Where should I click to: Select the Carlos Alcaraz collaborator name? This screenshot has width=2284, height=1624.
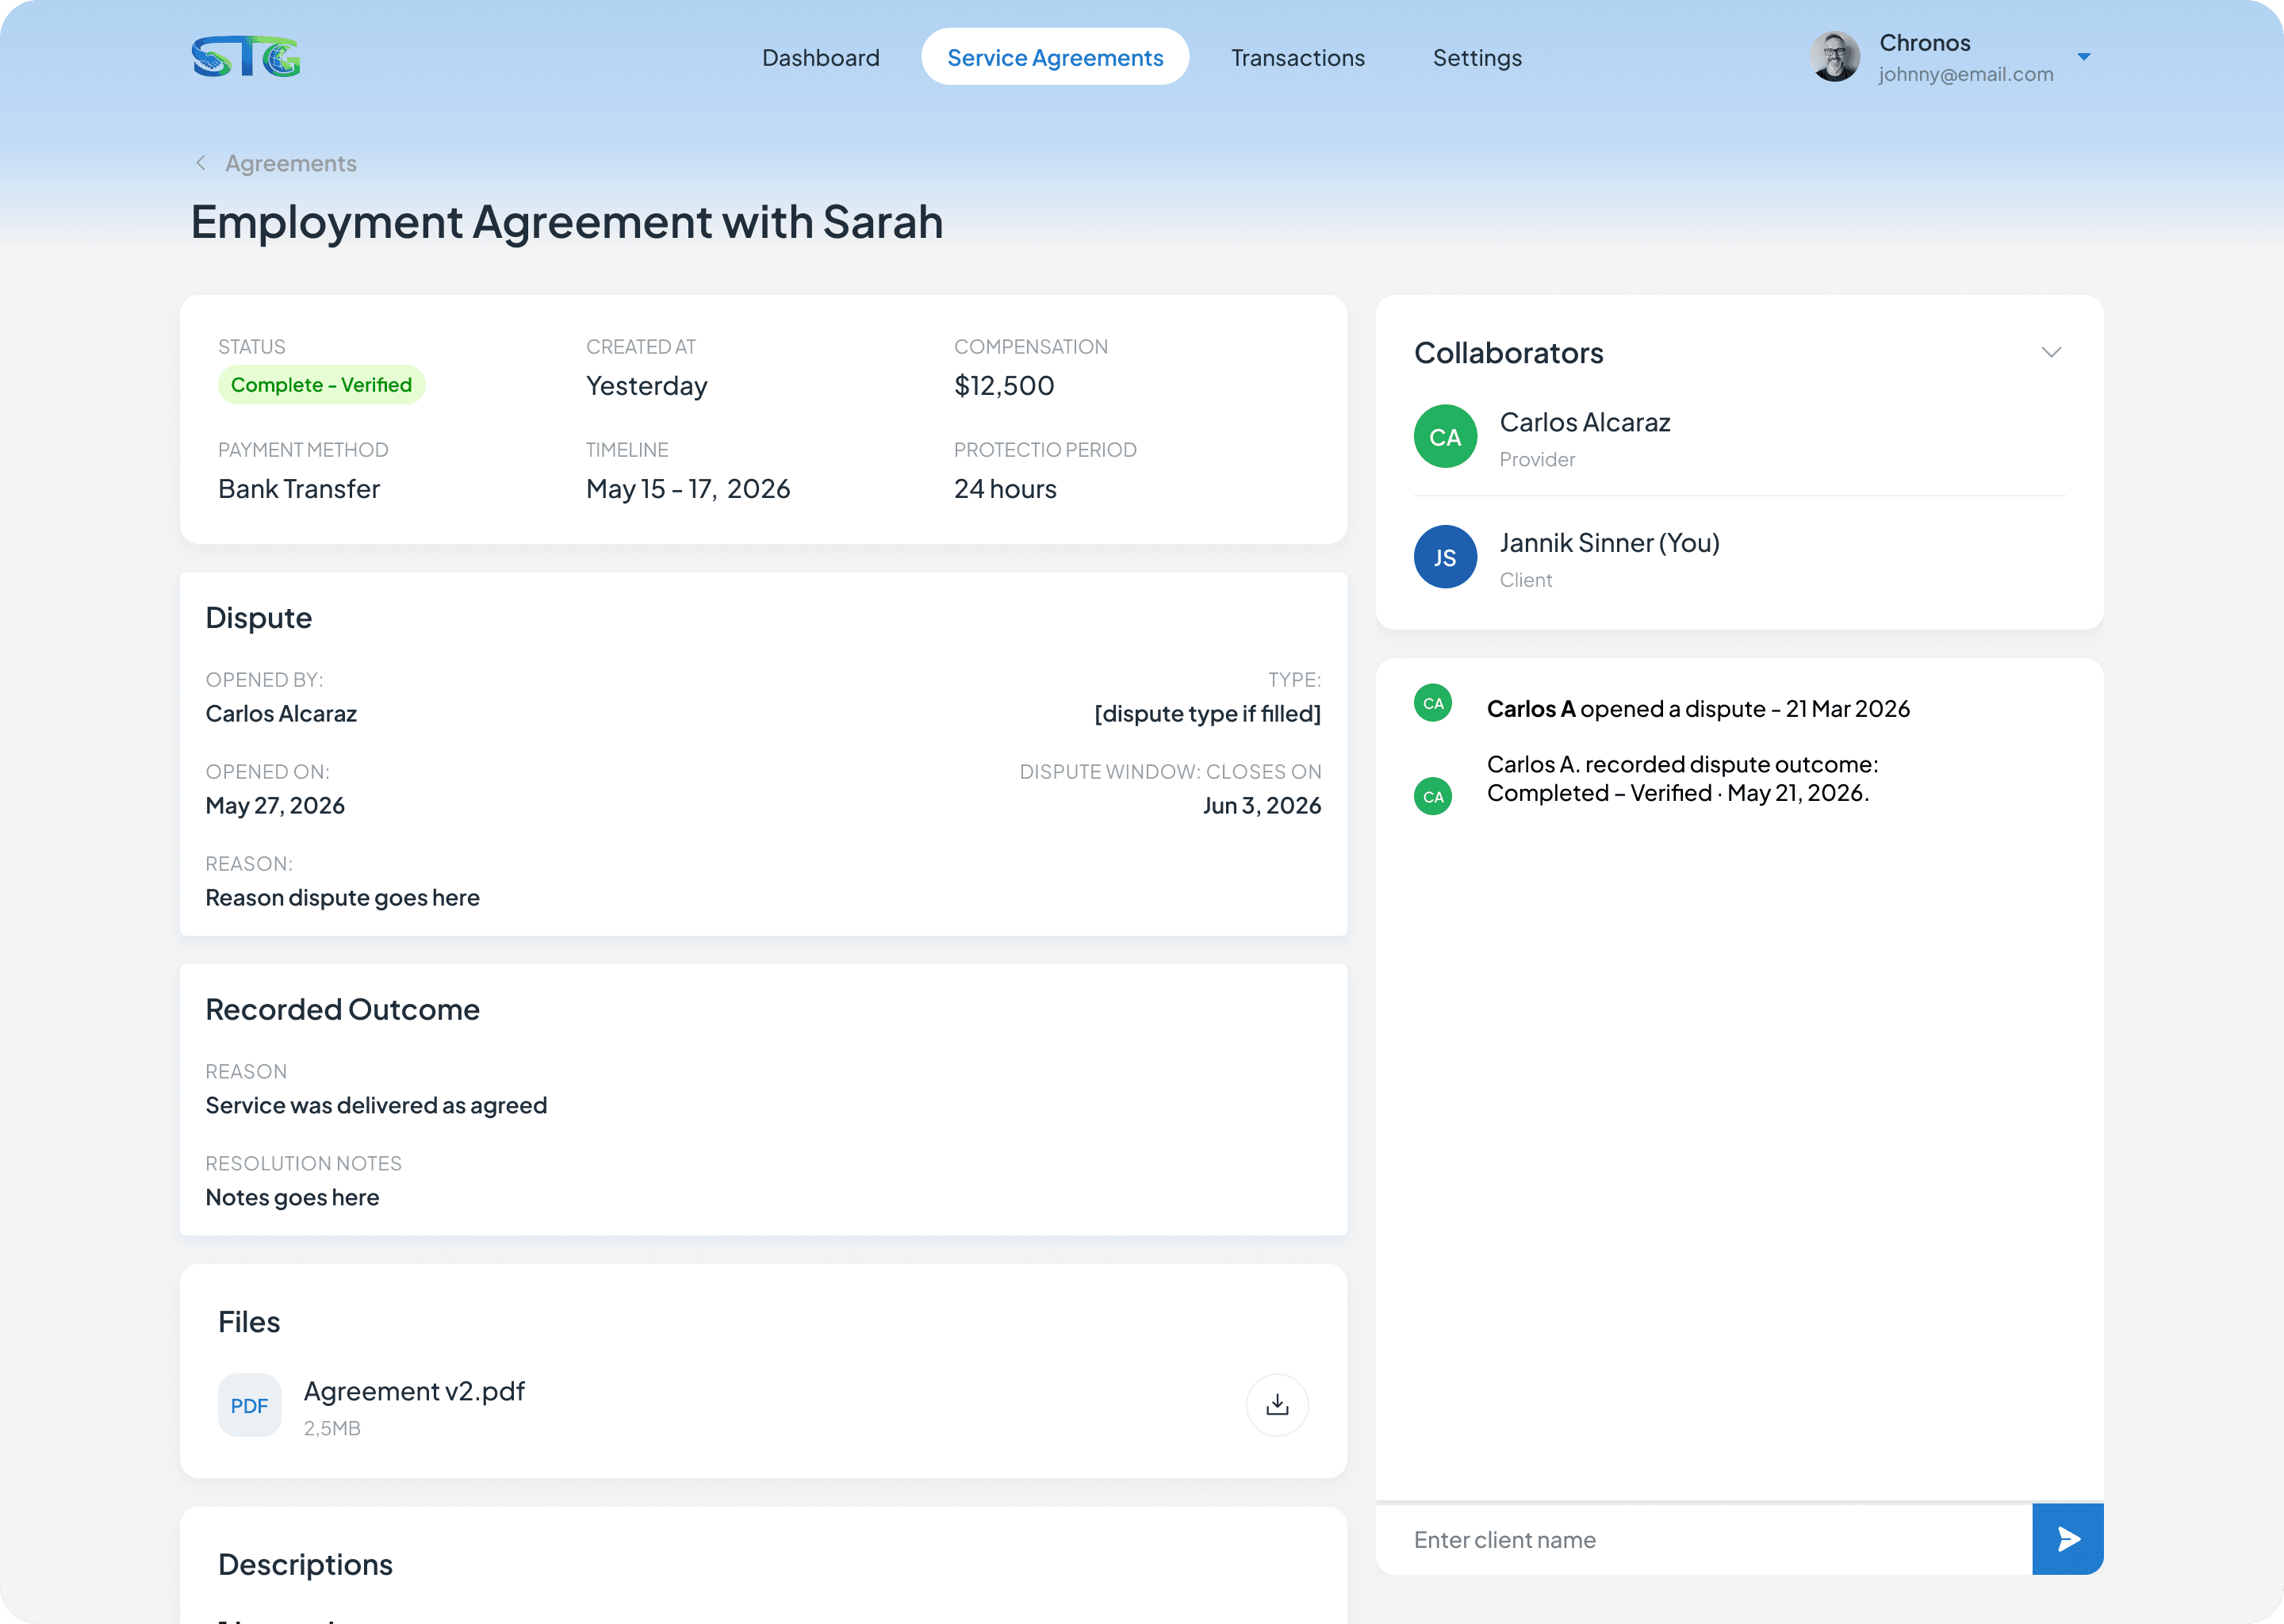[1585, 422]
